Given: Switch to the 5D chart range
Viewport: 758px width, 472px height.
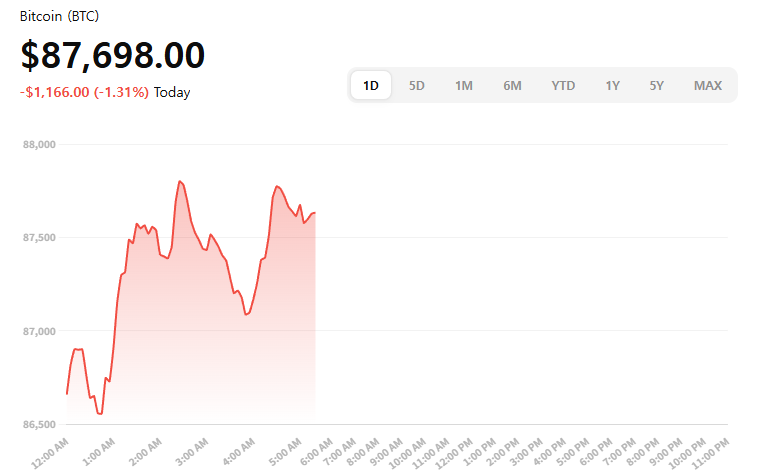Looking at the screenshot, I should [x=417, y=85].
